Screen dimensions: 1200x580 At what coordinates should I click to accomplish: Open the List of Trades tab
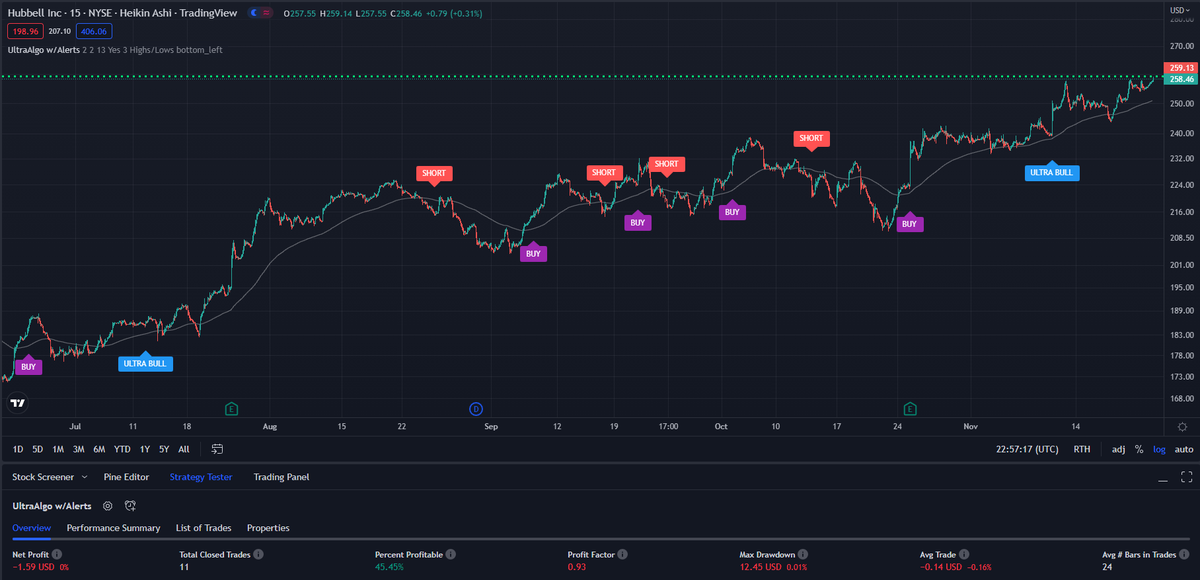pyautogui.click(x=204, y=527)
